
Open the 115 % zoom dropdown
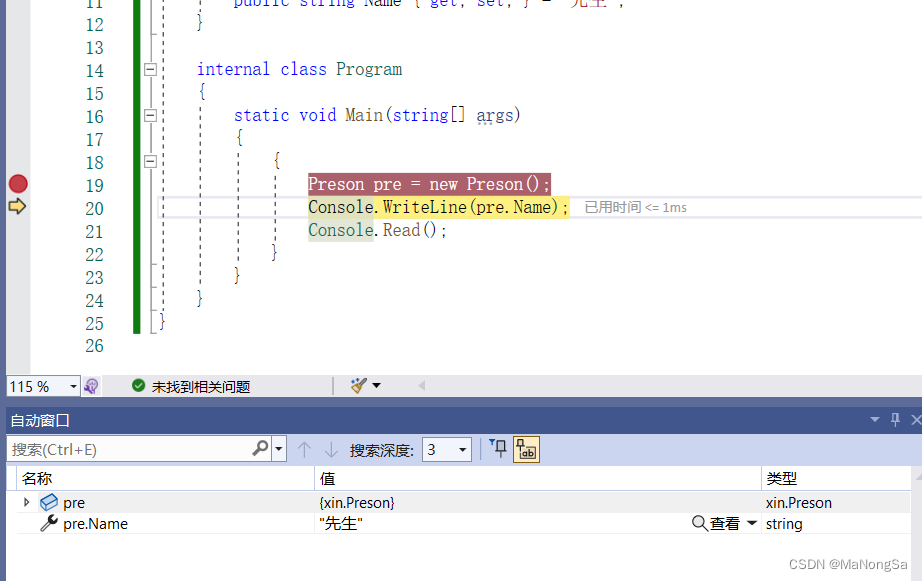click(73, 386)
